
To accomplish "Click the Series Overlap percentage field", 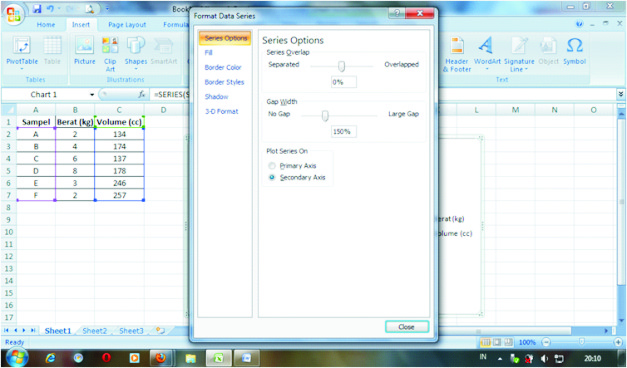I will (343, 82).
